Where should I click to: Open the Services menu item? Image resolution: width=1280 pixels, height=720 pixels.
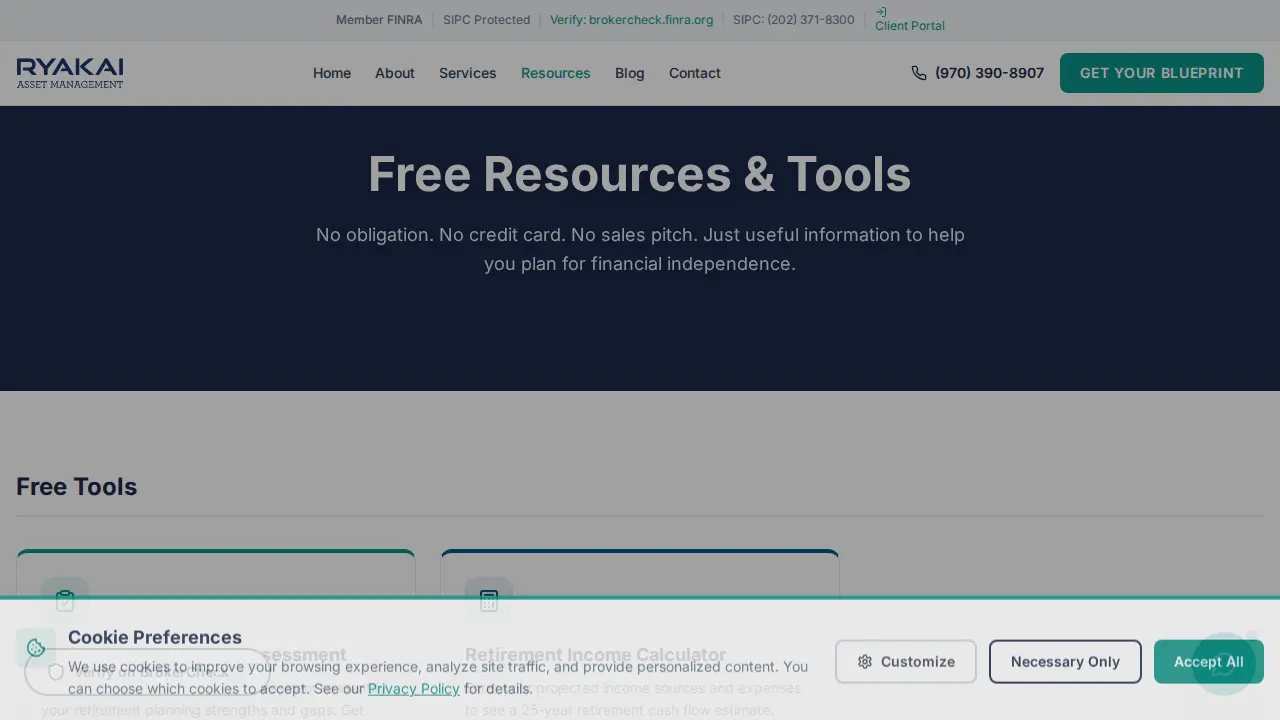[x=468, y=73]
